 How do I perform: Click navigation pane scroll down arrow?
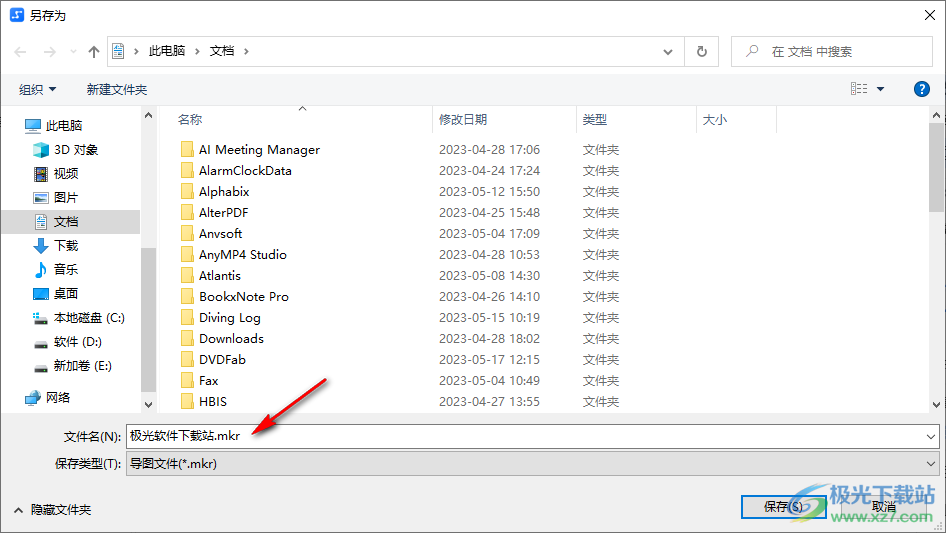148,404
